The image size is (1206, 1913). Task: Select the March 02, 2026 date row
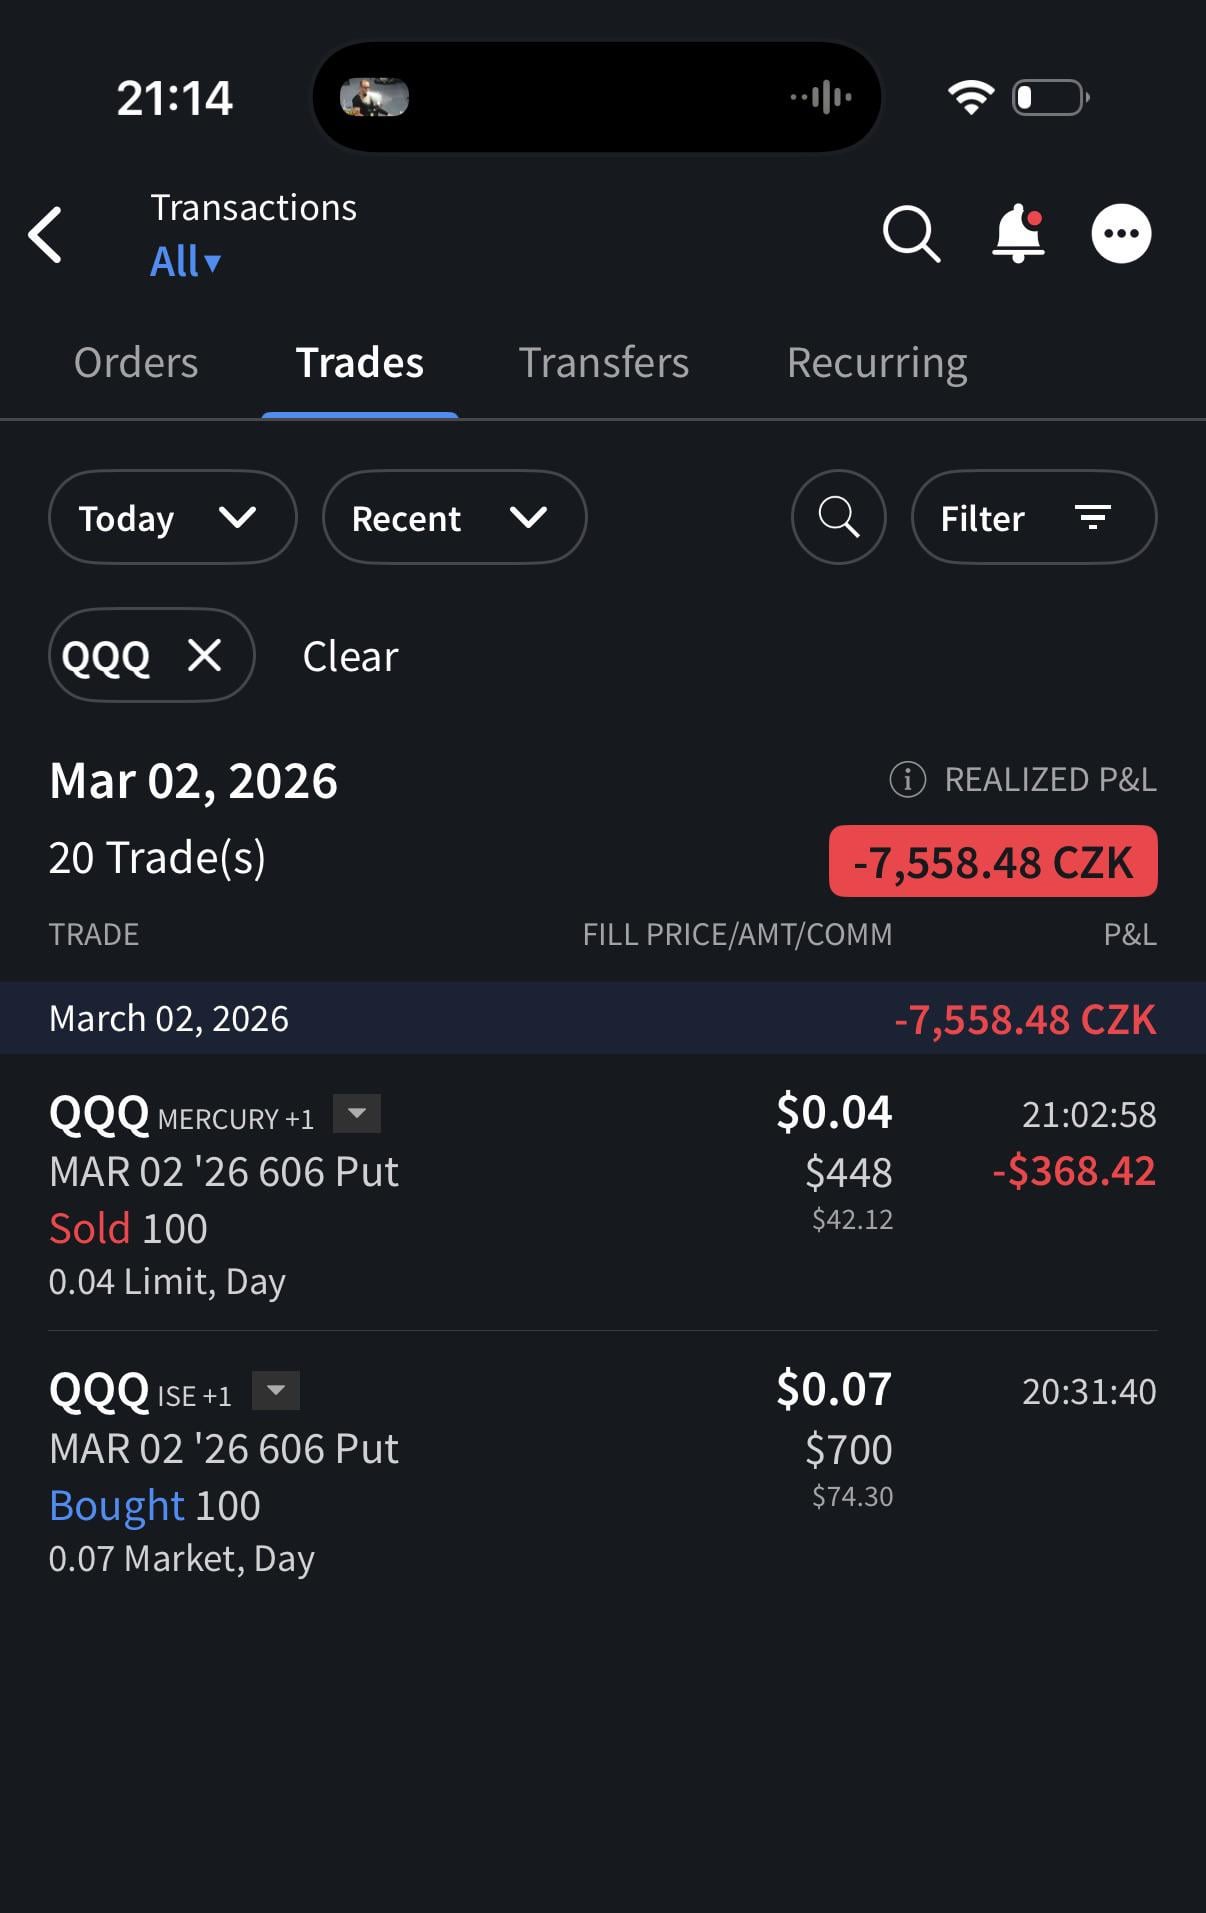[x=602, y=1018]
